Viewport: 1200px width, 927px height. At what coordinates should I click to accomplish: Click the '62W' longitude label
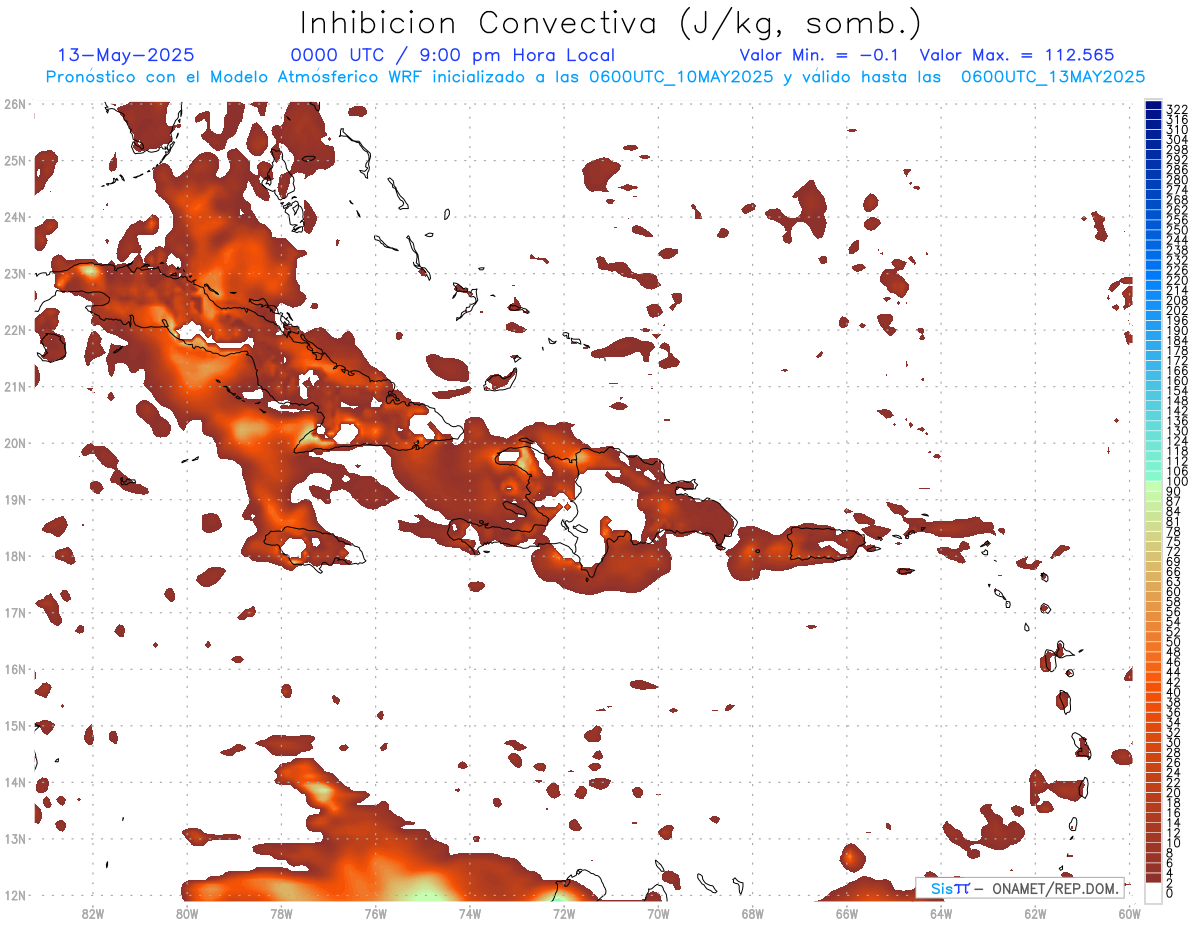pyautogui.click(x=1035, y=913)
